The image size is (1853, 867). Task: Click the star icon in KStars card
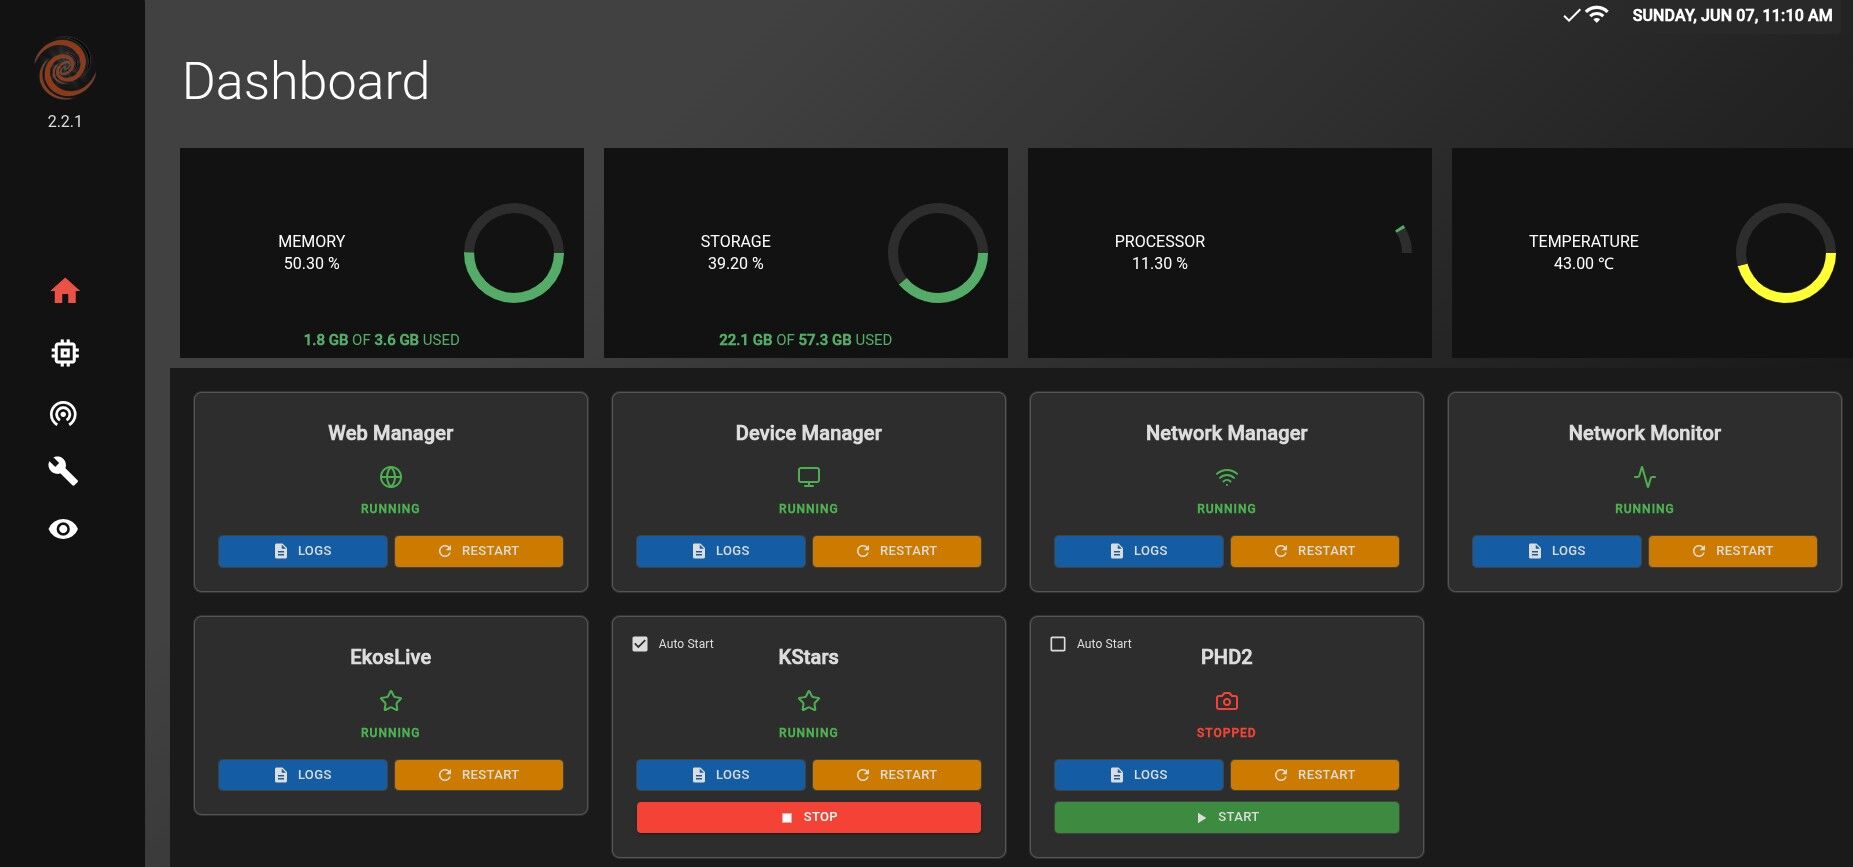pos(809,701)
